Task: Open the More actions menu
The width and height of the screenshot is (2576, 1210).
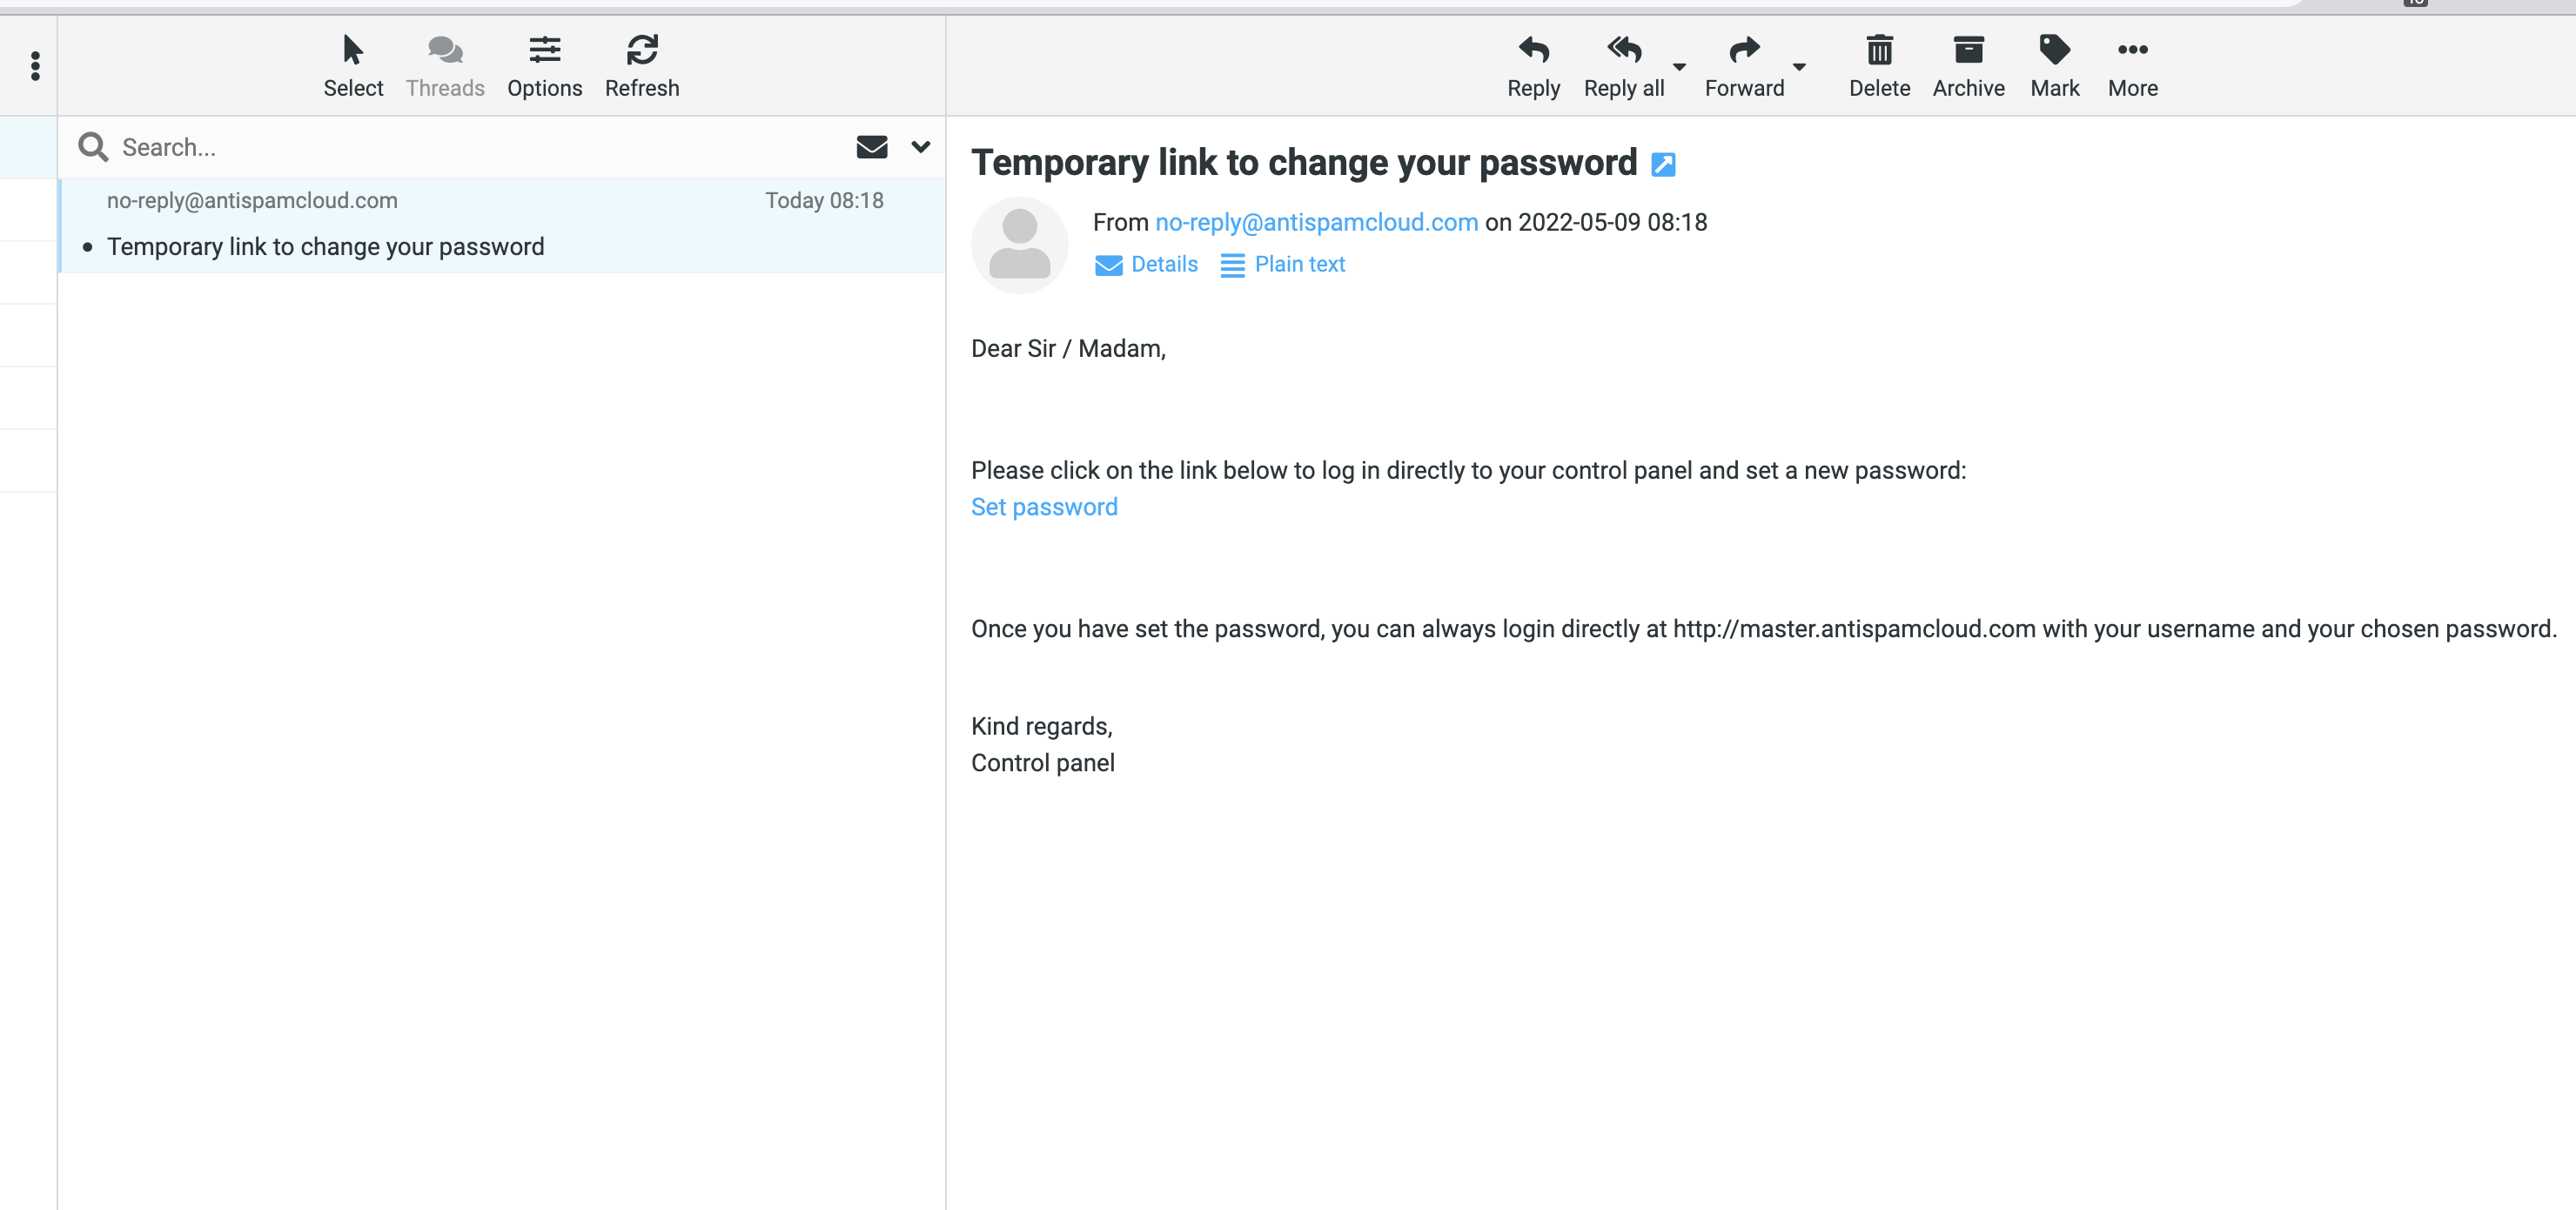Action: coord(2132,65)
